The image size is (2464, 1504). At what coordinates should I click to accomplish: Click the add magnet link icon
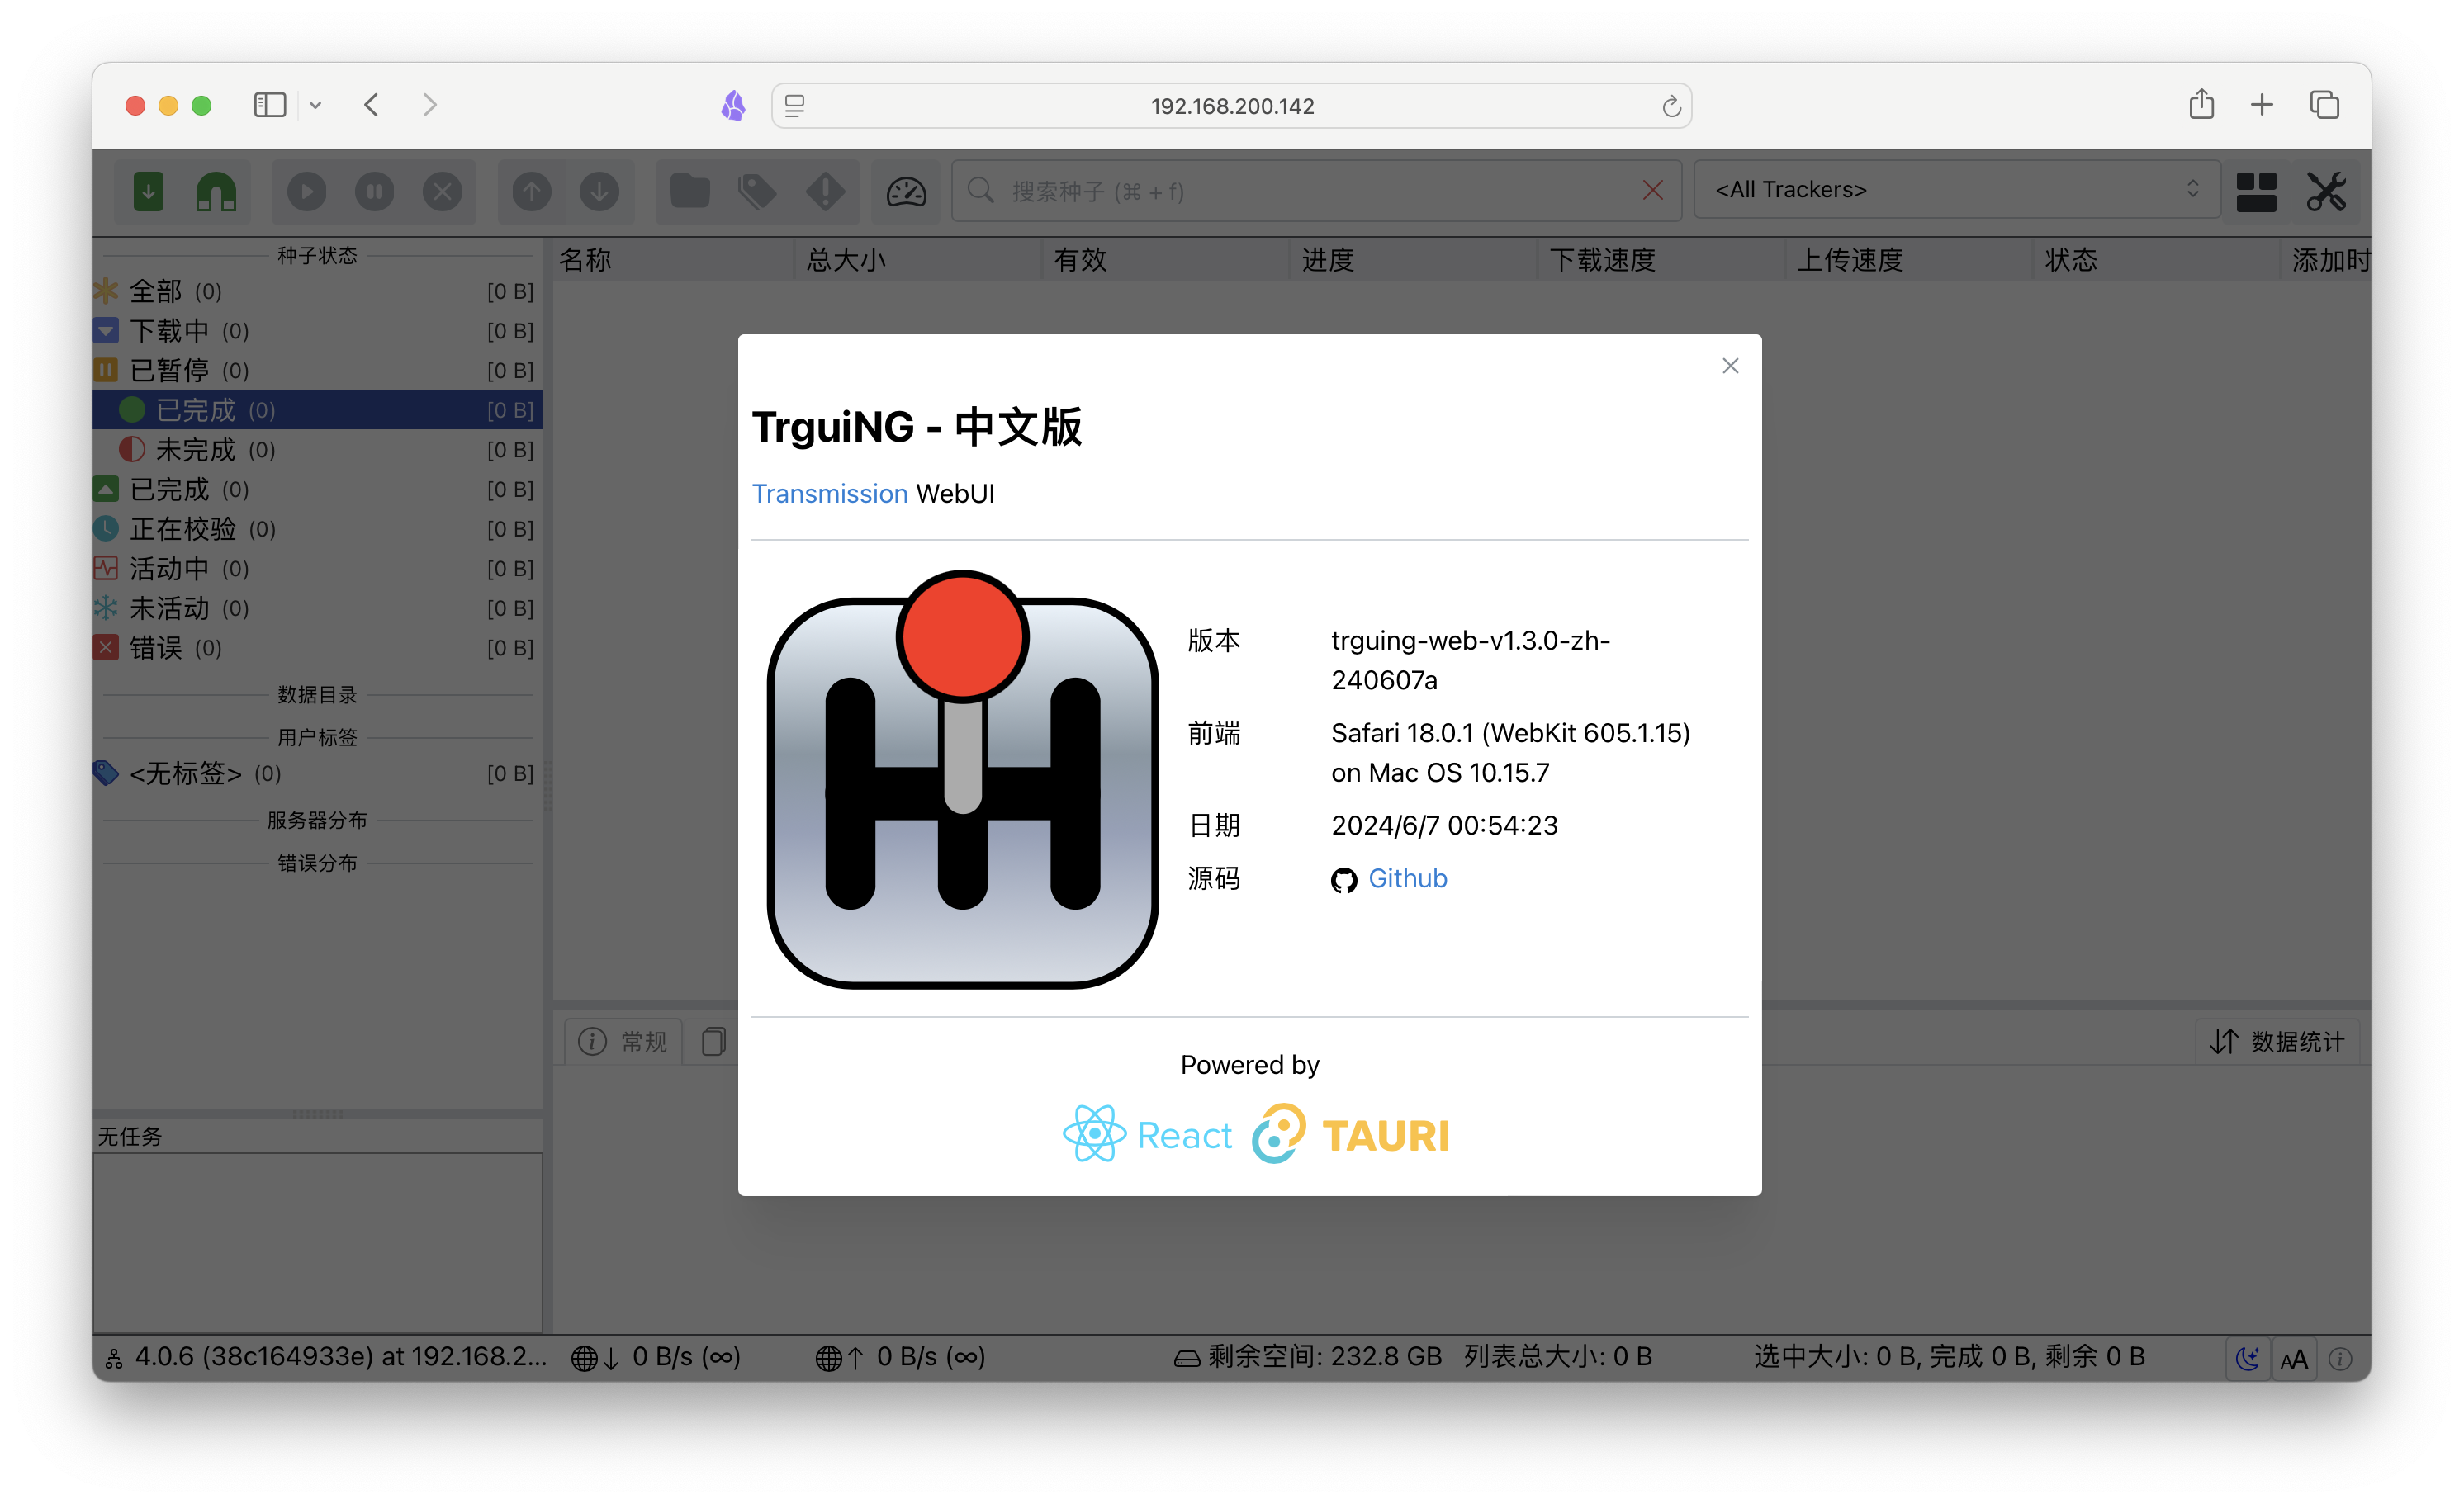point(216,191)
